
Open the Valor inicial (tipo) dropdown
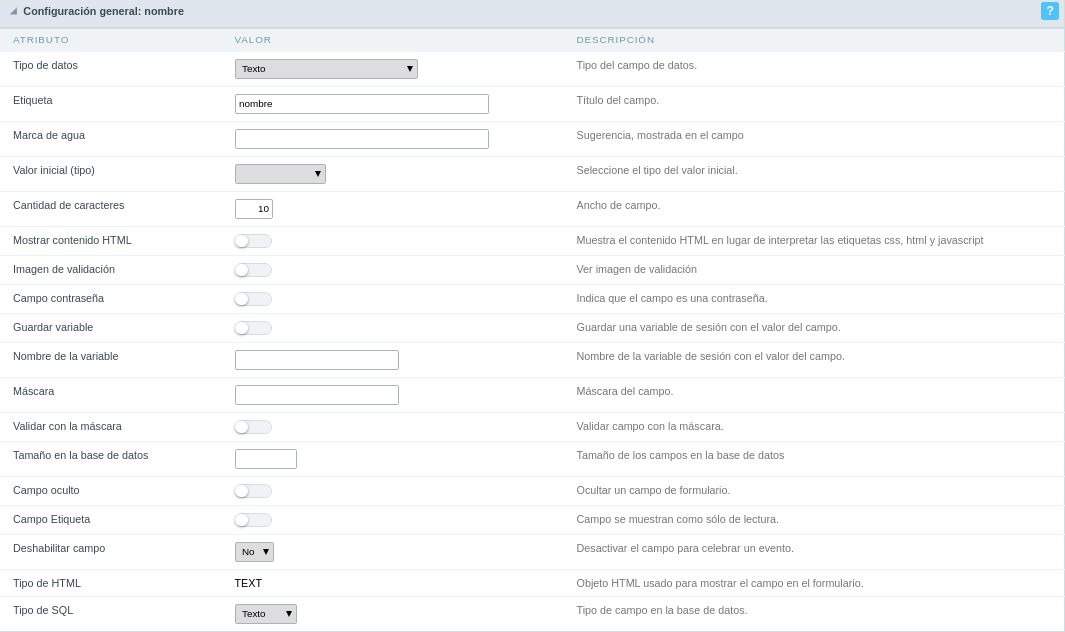pos(280,174)
